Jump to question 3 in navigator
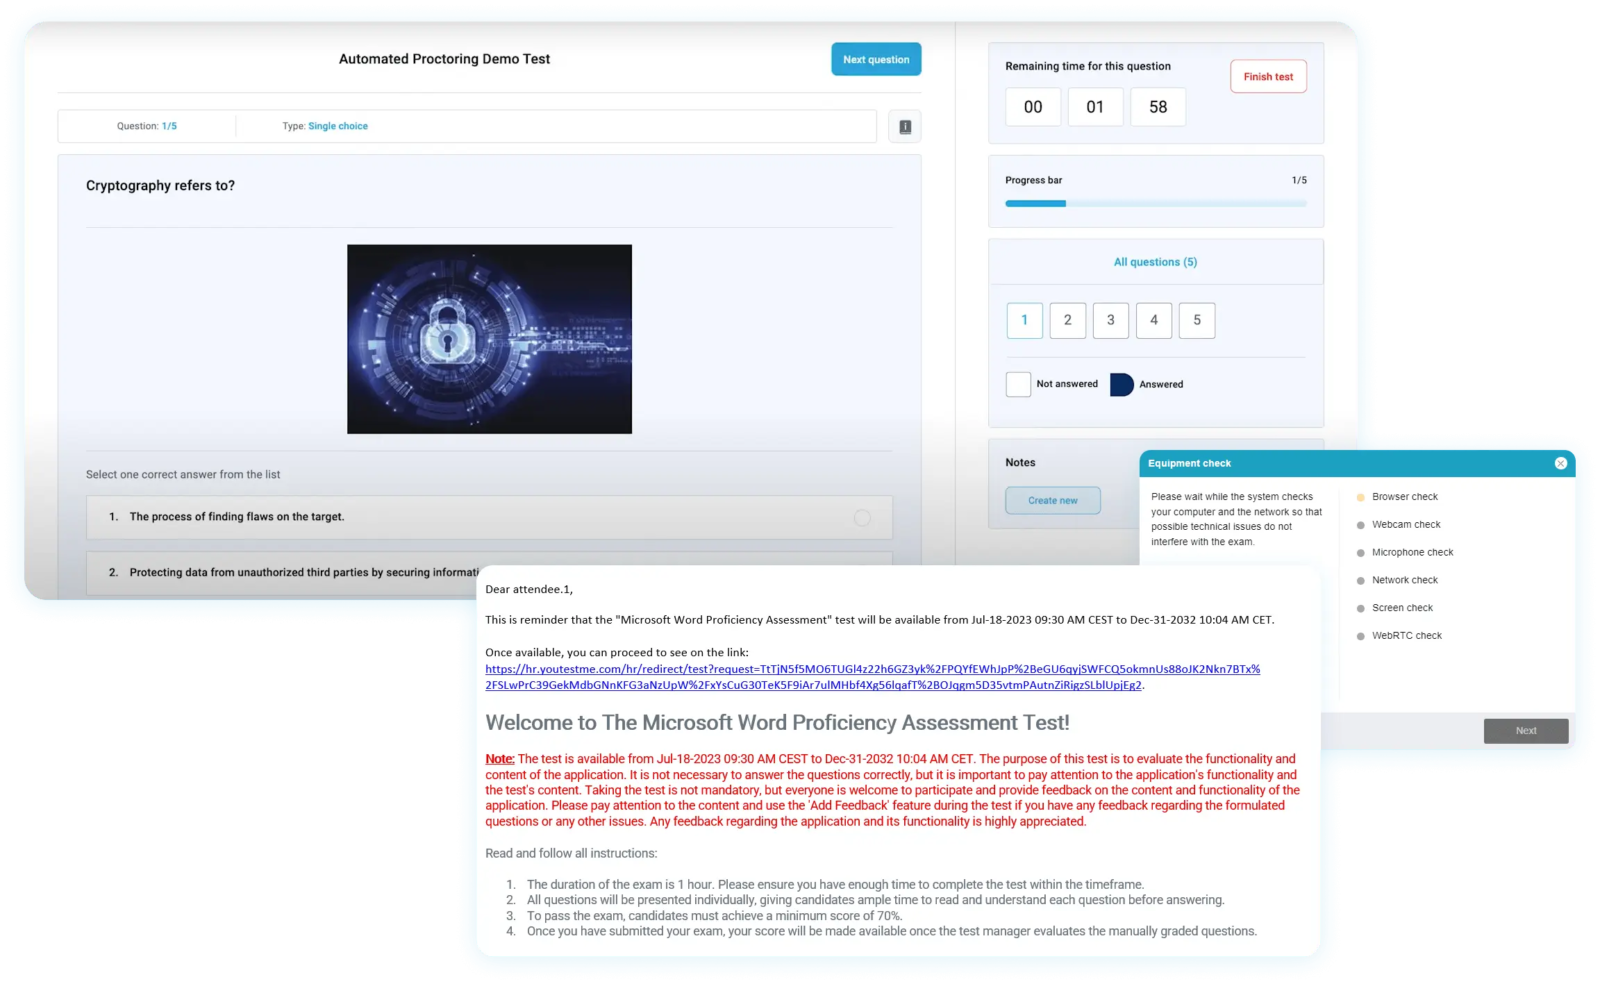The height and width of the screenshot is (984, 1600). point(1110,321)
